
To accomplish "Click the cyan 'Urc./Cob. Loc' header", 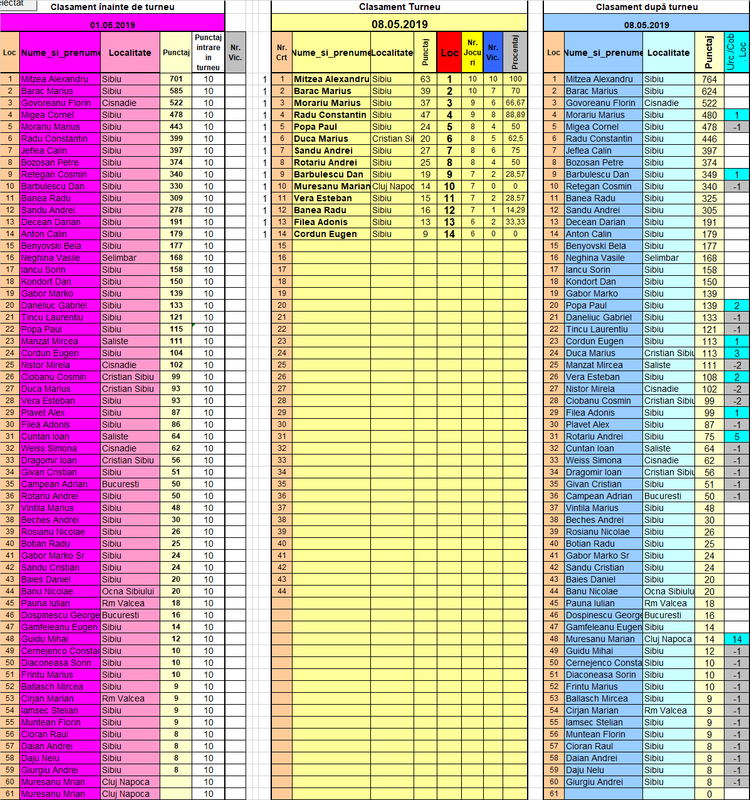I will 737,52.
